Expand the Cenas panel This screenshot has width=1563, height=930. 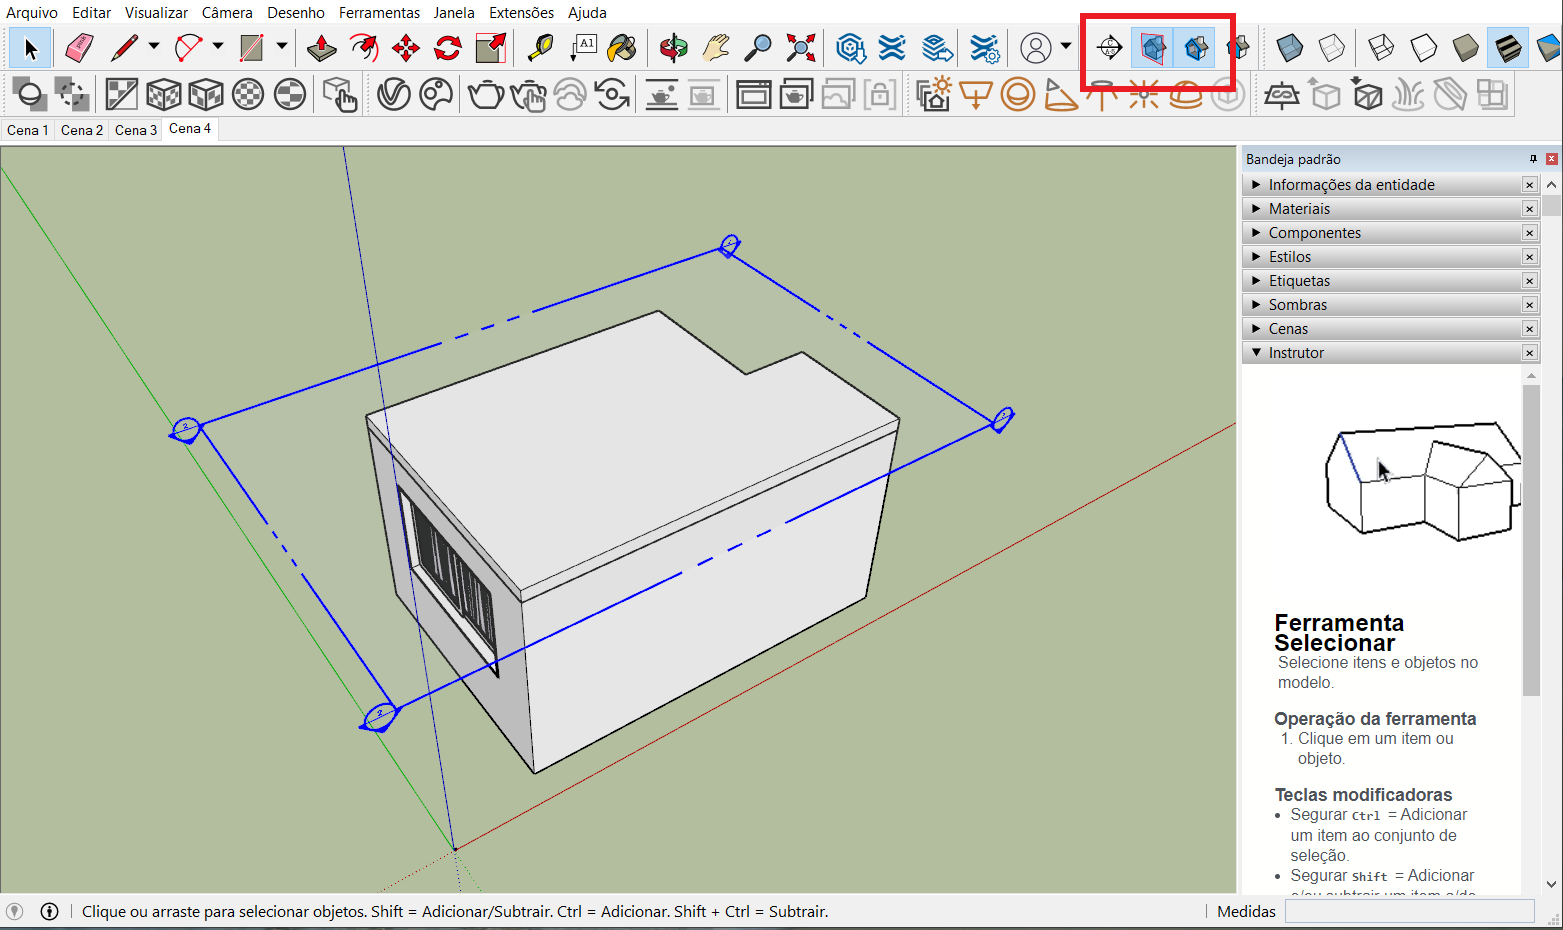pyautogui.click(x=1390, y=329)
